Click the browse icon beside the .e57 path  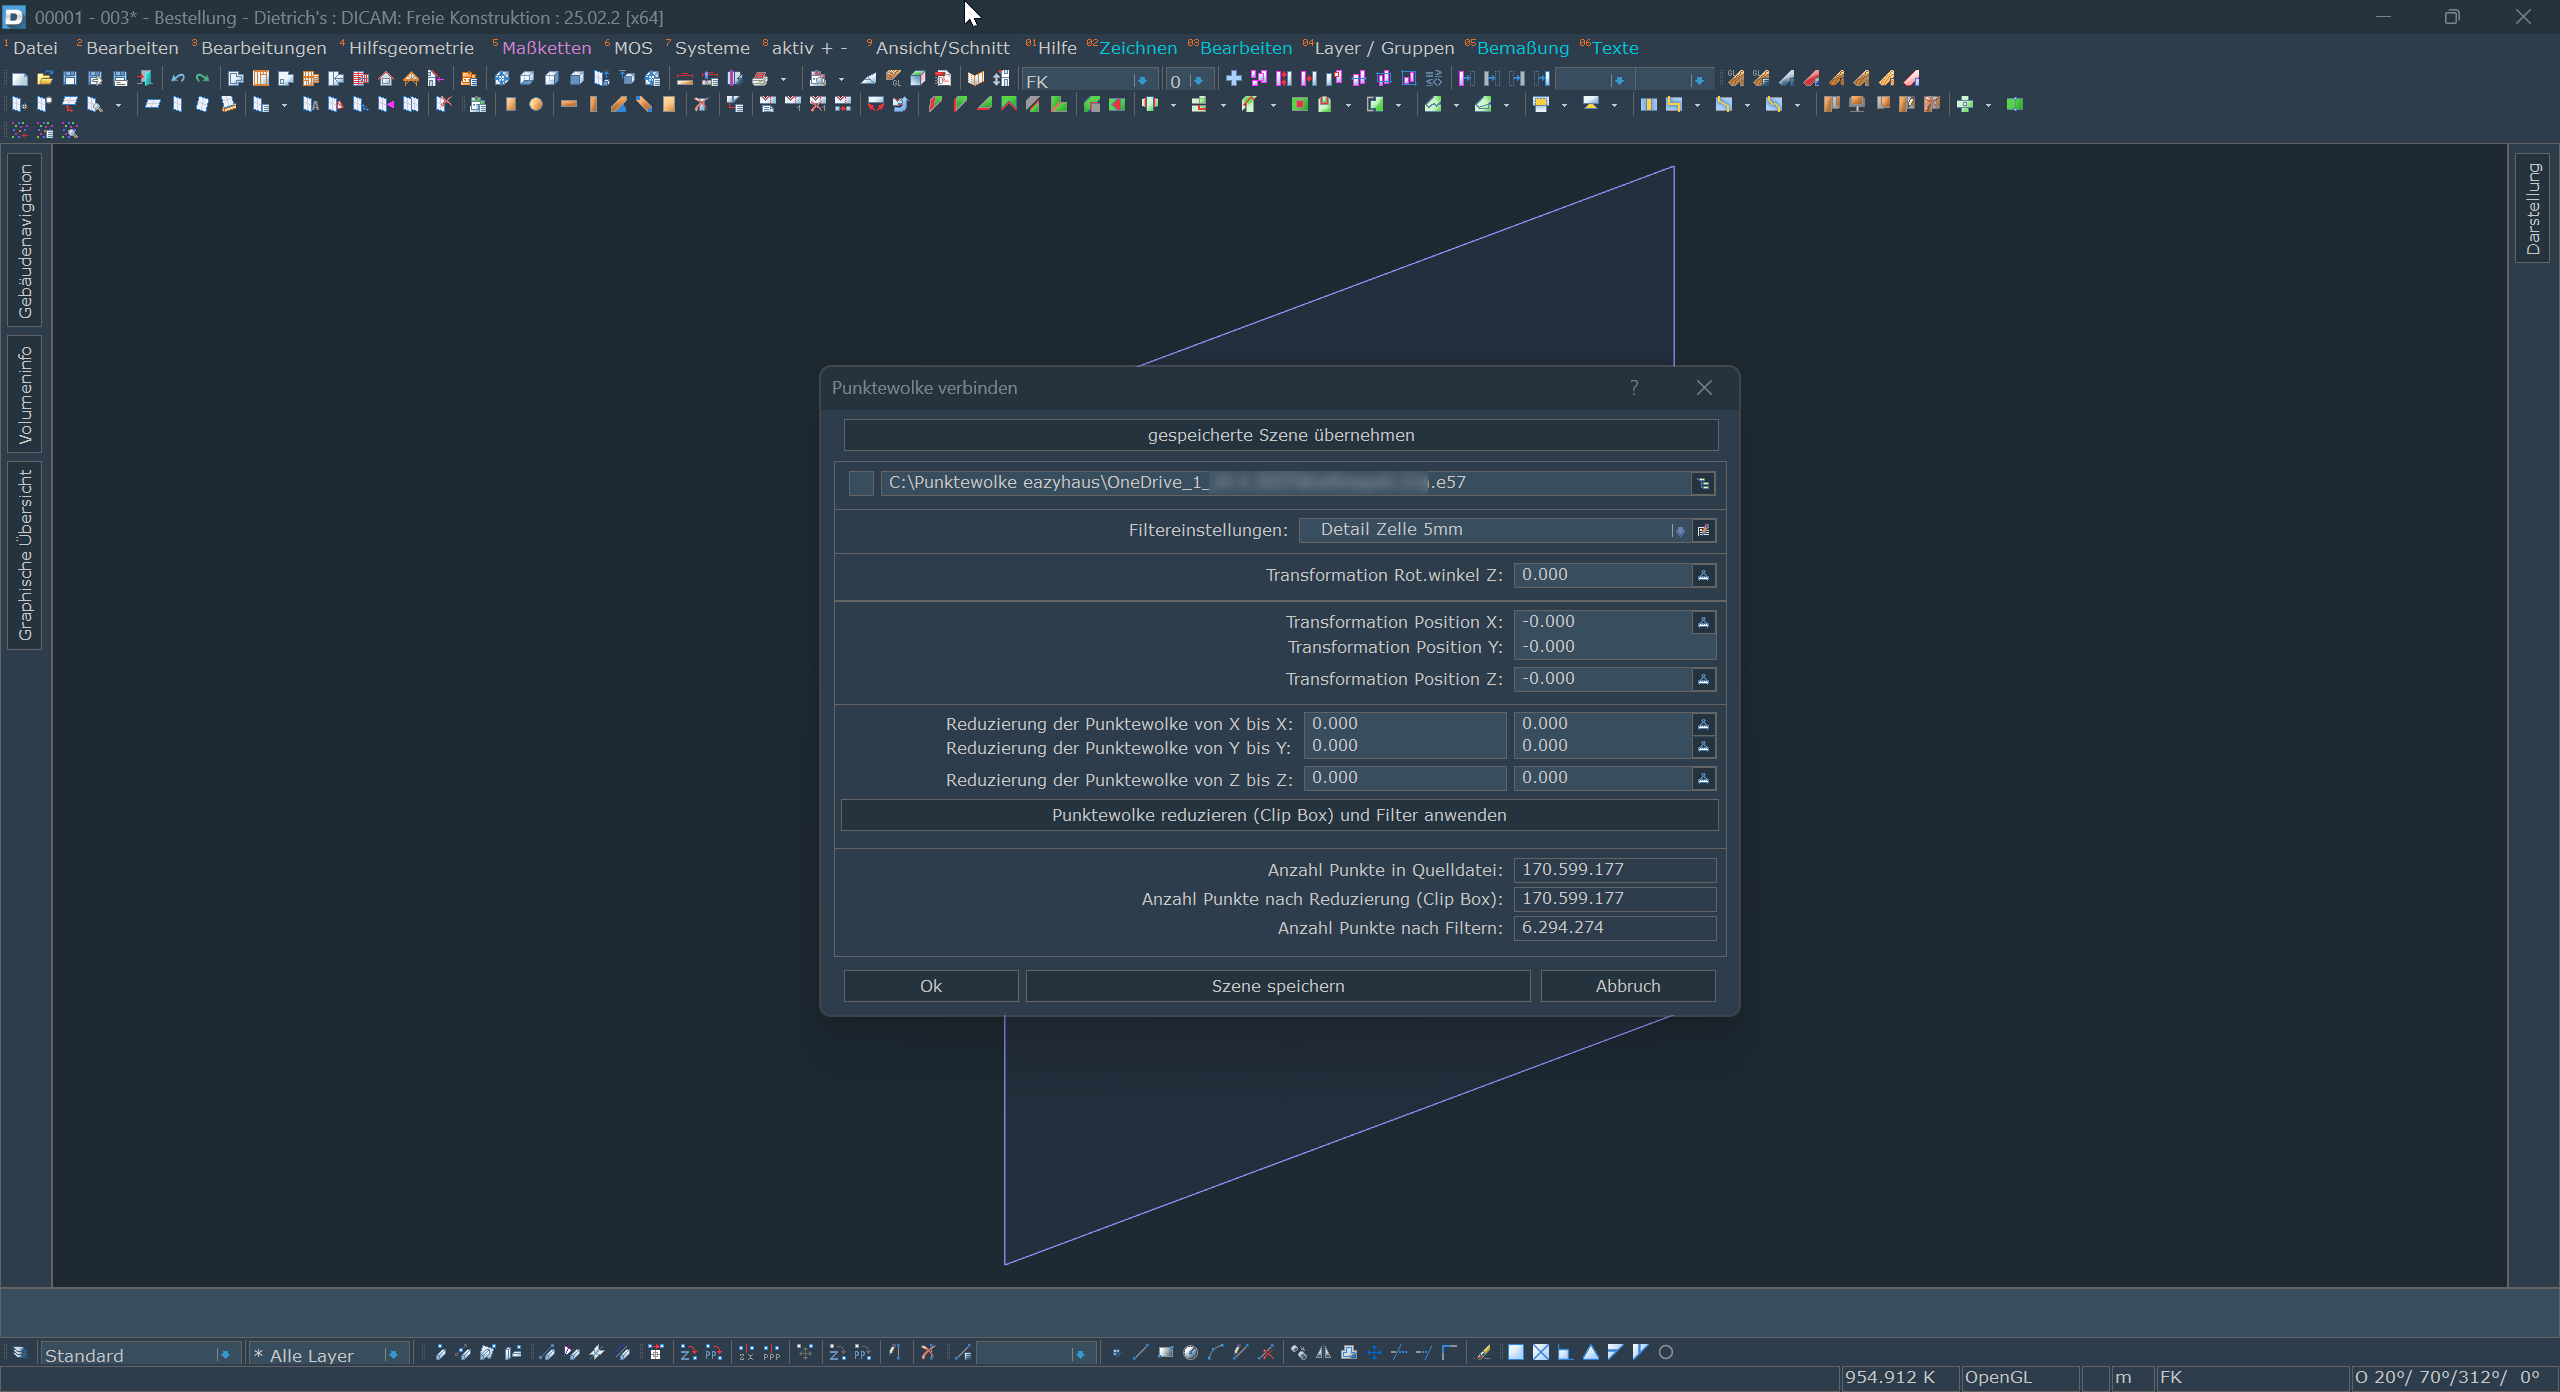[1703, 483]
